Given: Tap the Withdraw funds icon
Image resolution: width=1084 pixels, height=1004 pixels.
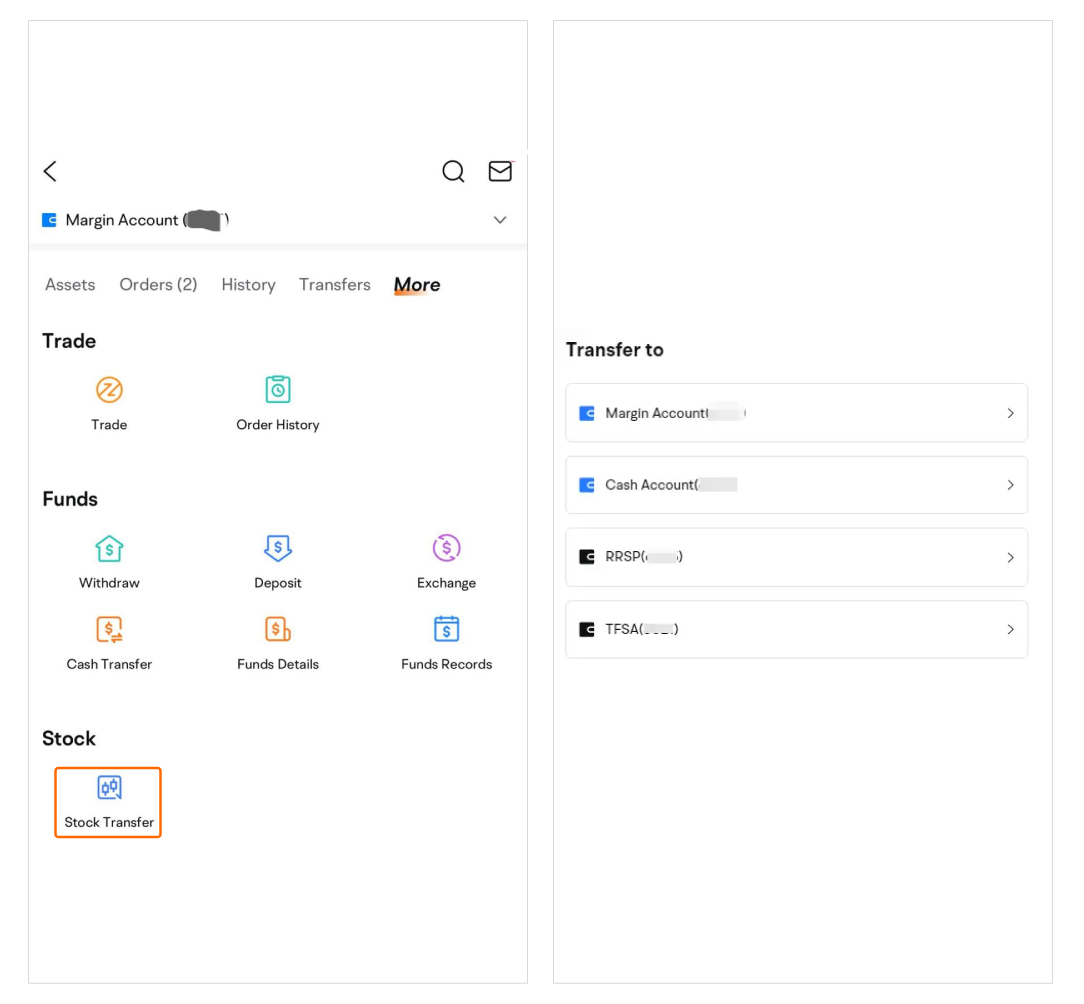Looking at the screenshot, I should pyautogui.click(x=109, y=548).
